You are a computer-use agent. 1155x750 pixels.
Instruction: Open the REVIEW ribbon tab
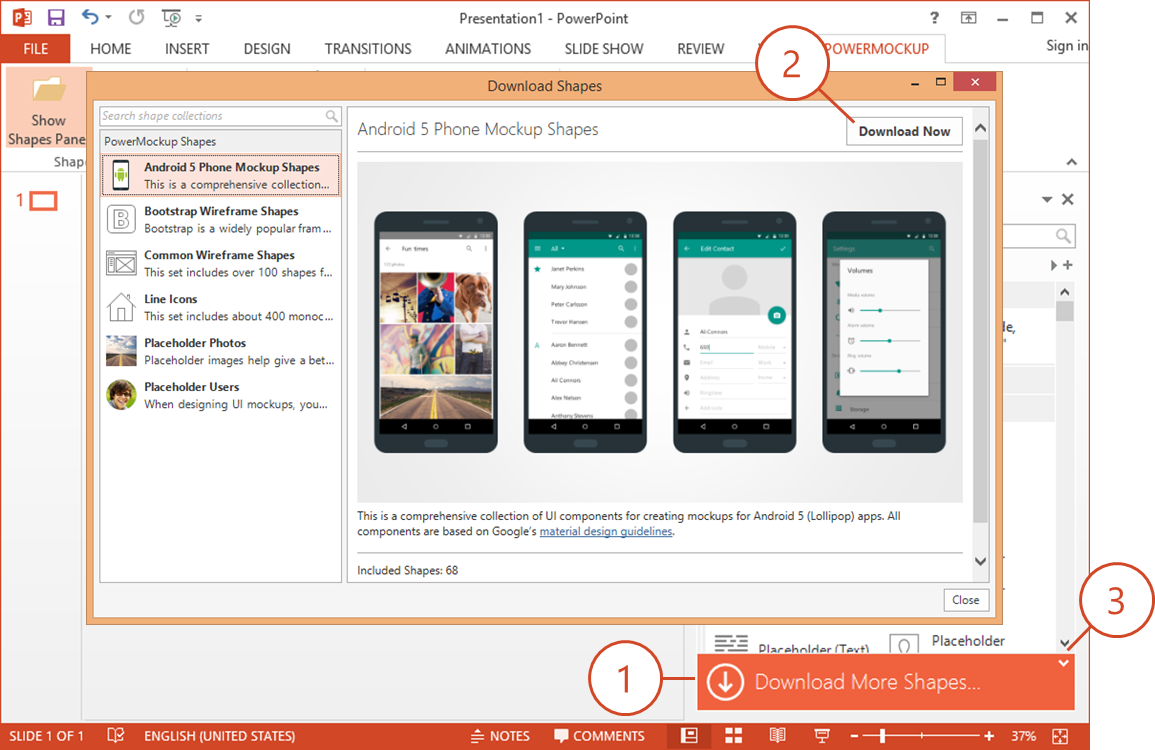701,49
